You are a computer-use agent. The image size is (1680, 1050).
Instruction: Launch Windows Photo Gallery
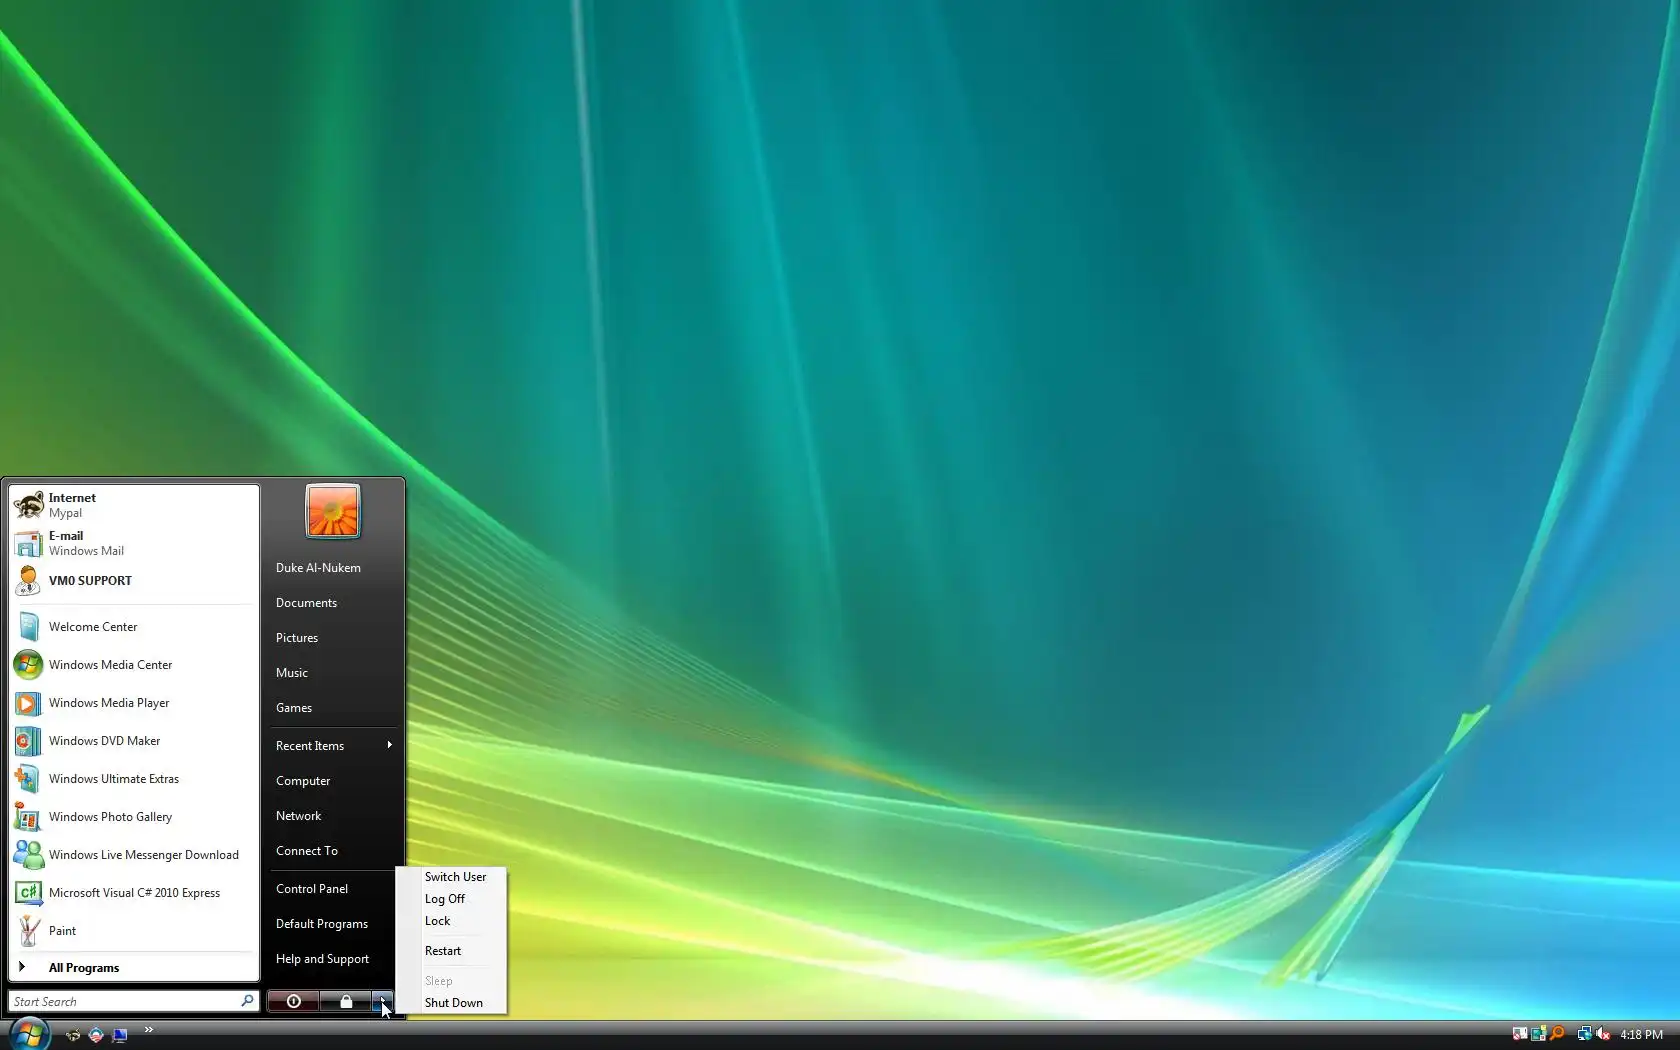pos(134,817)
